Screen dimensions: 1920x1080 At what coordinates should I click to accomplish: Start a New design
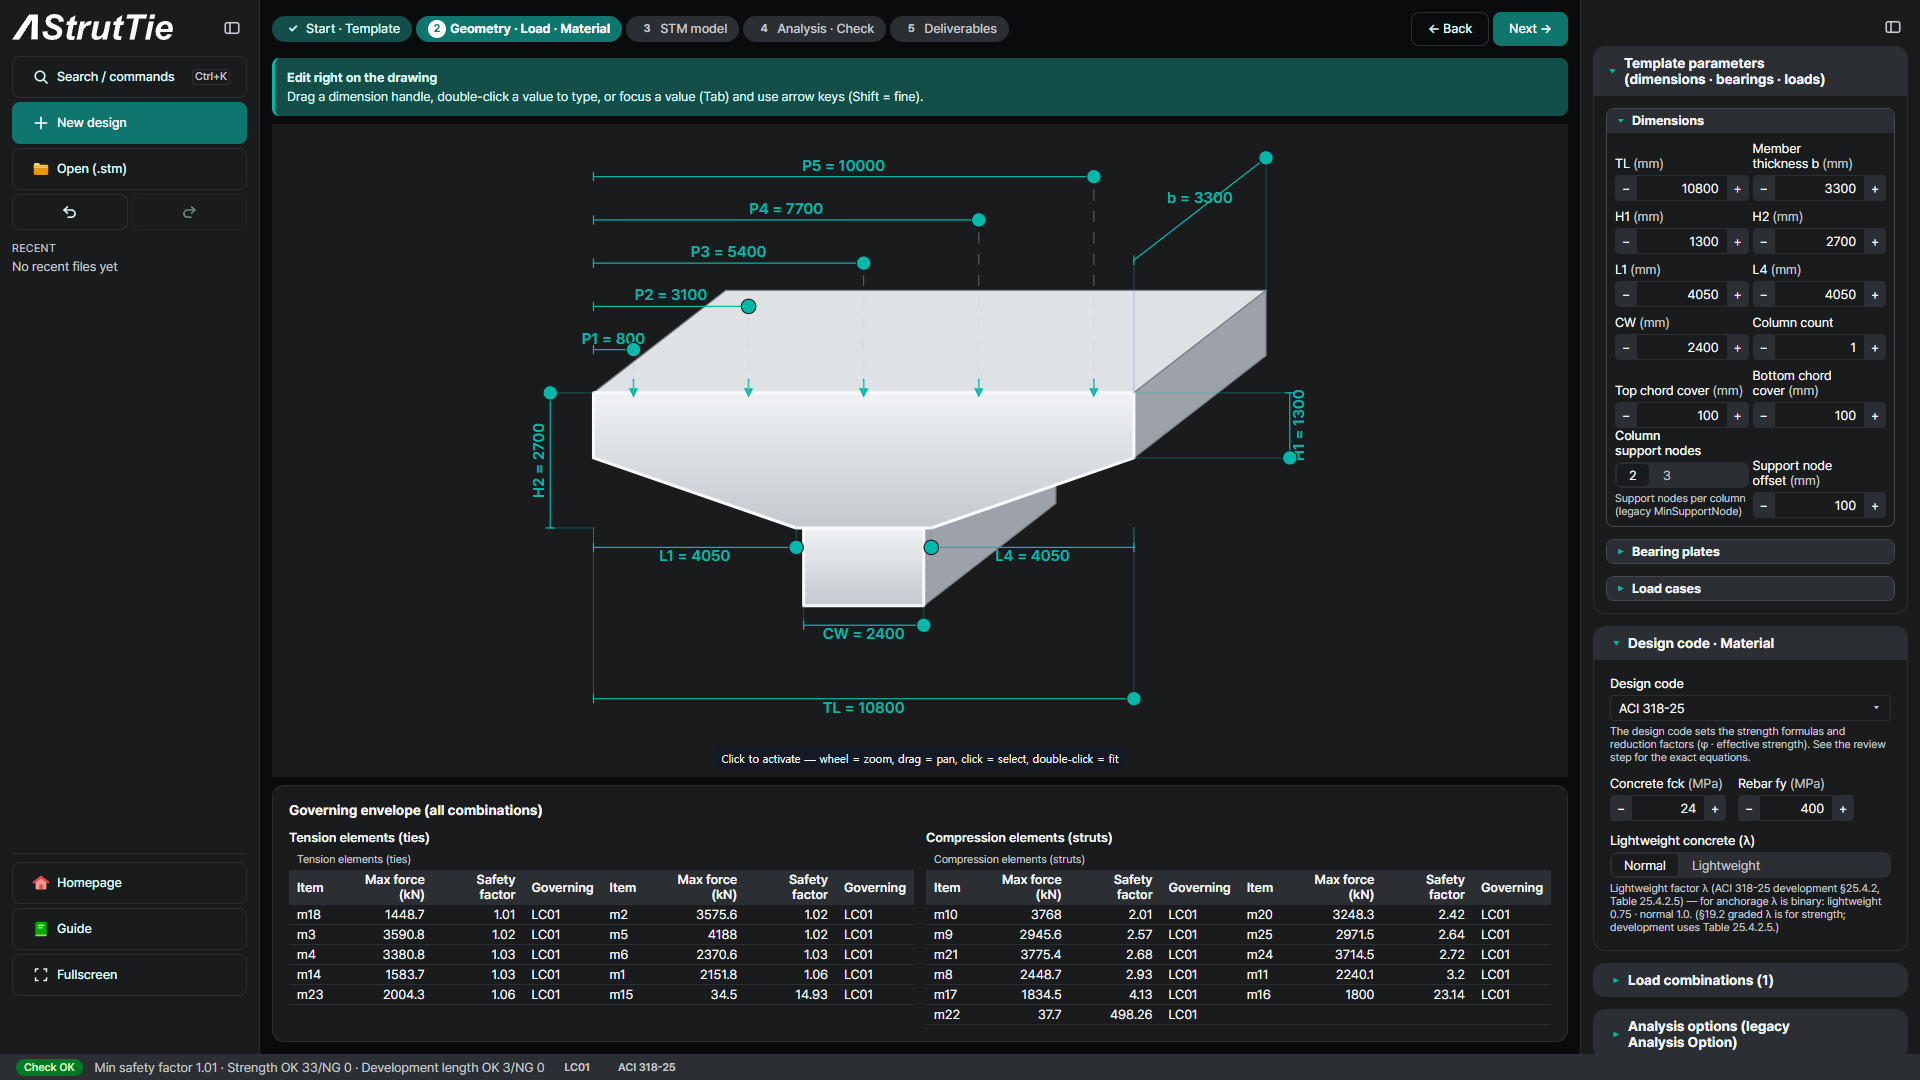[129, 123]
